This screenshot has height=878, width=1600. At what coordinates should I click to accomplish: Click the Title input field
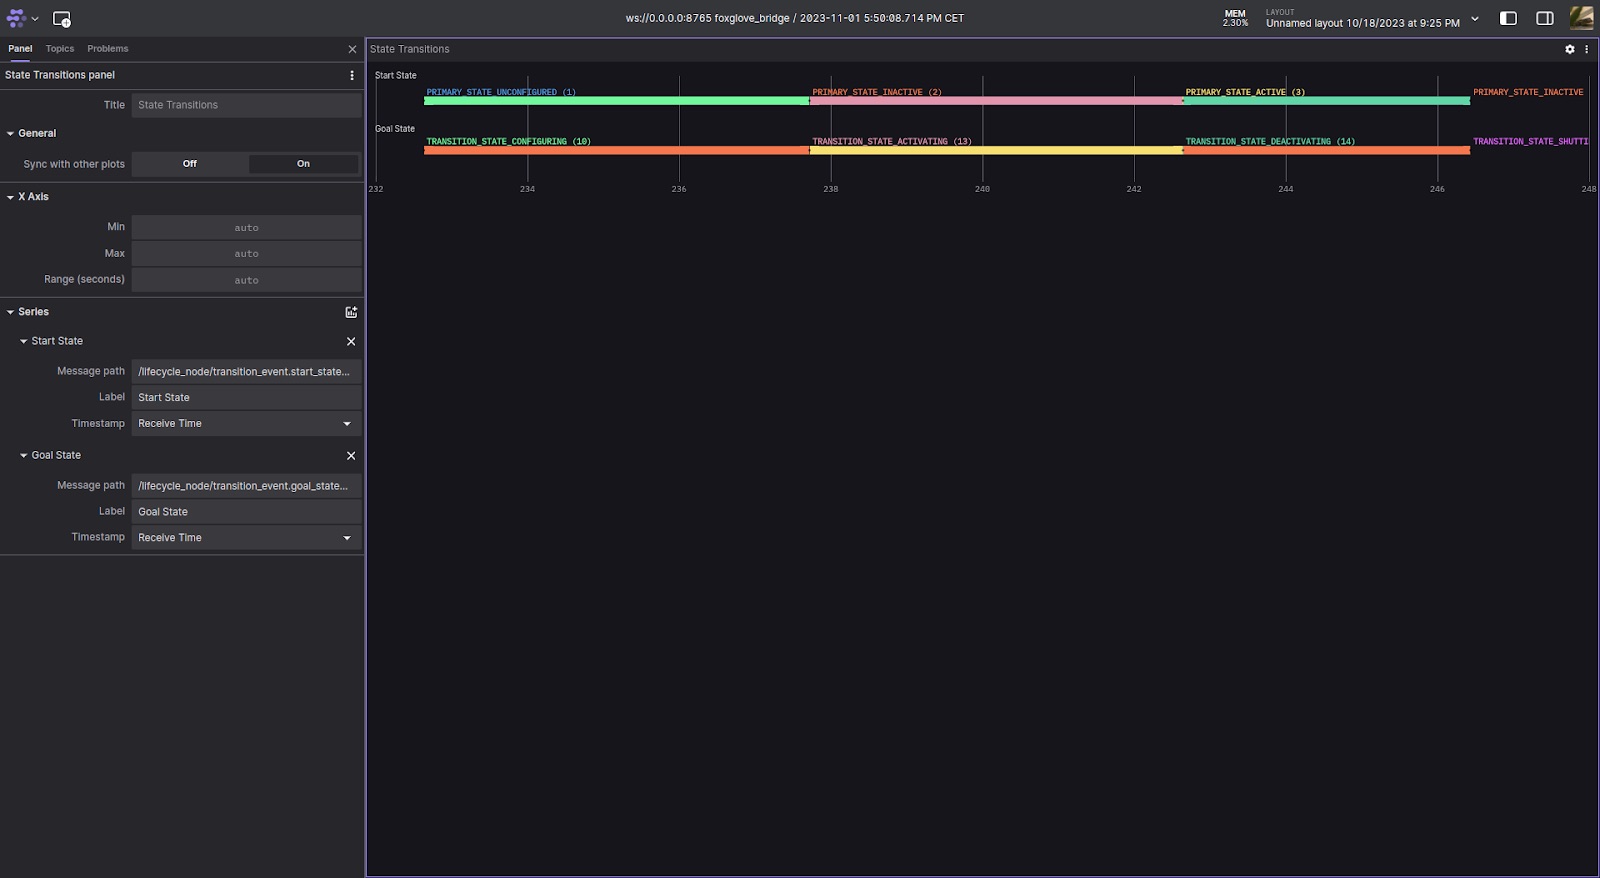tap(246, 105)
